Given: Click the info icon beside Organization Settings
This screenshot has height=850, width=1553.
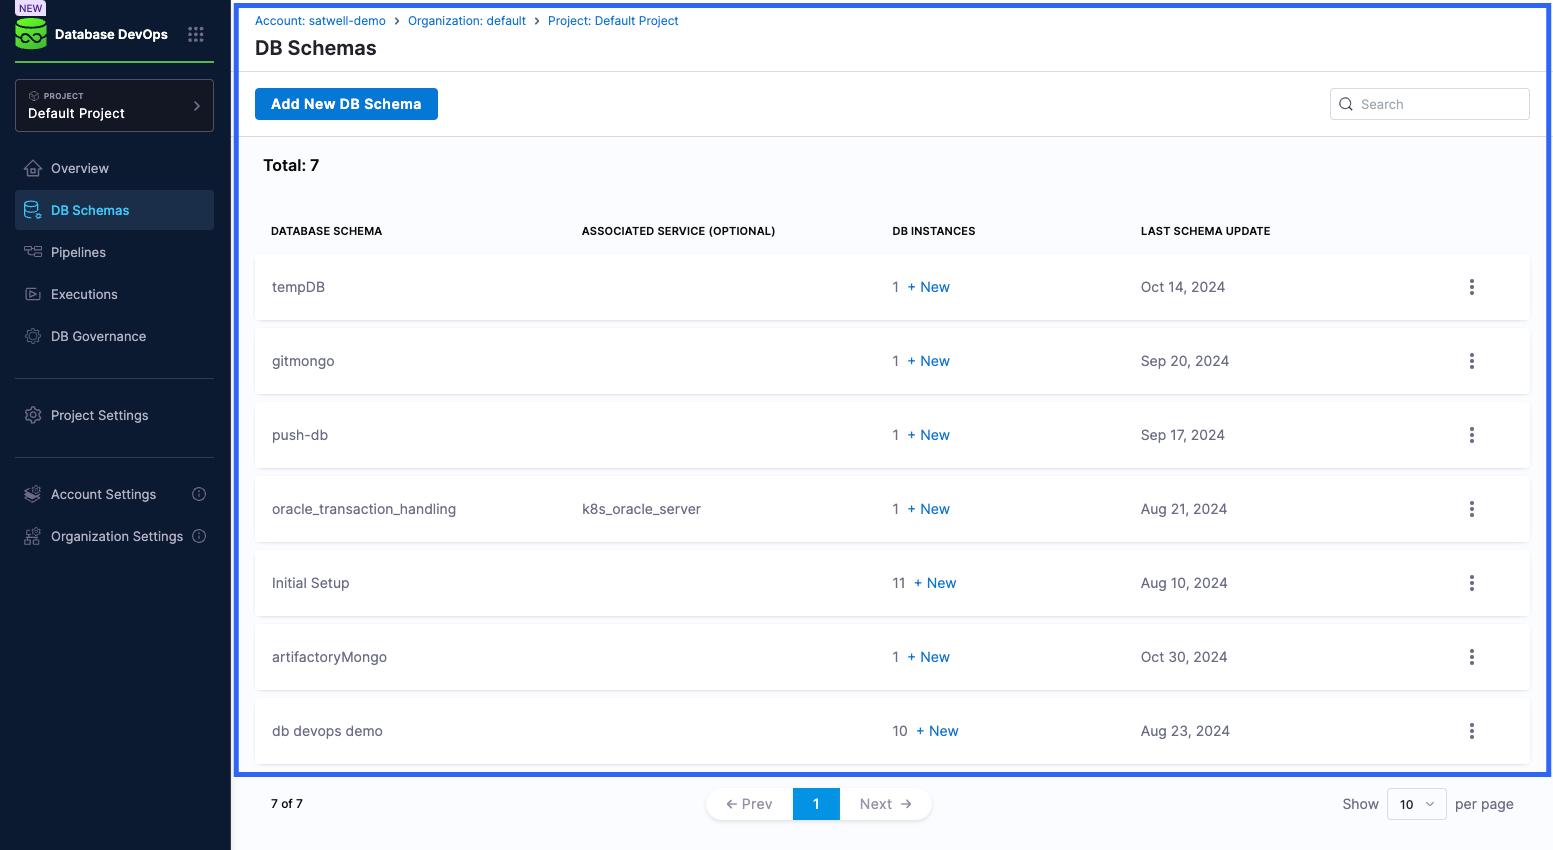Looking at the screenshot, I should 199,536.
